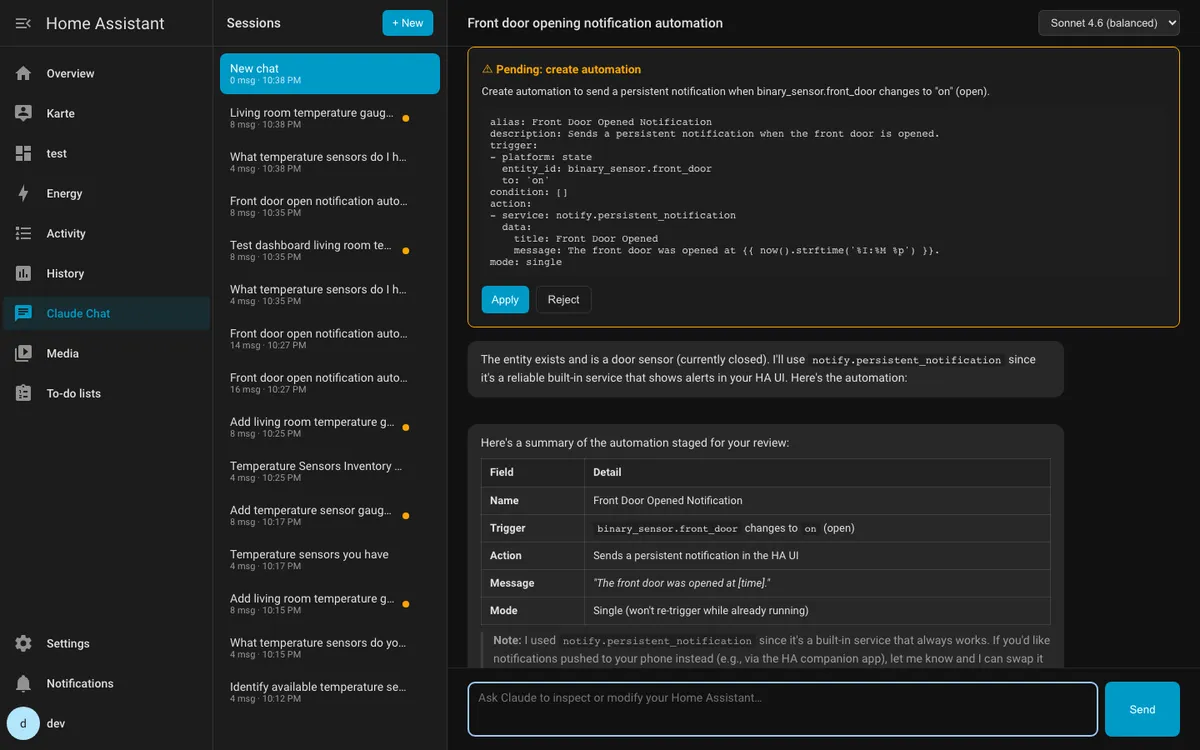This screenshot has height=750, width=1200.
Task: Apply the pending automation
Action: [x=505, y=299]
